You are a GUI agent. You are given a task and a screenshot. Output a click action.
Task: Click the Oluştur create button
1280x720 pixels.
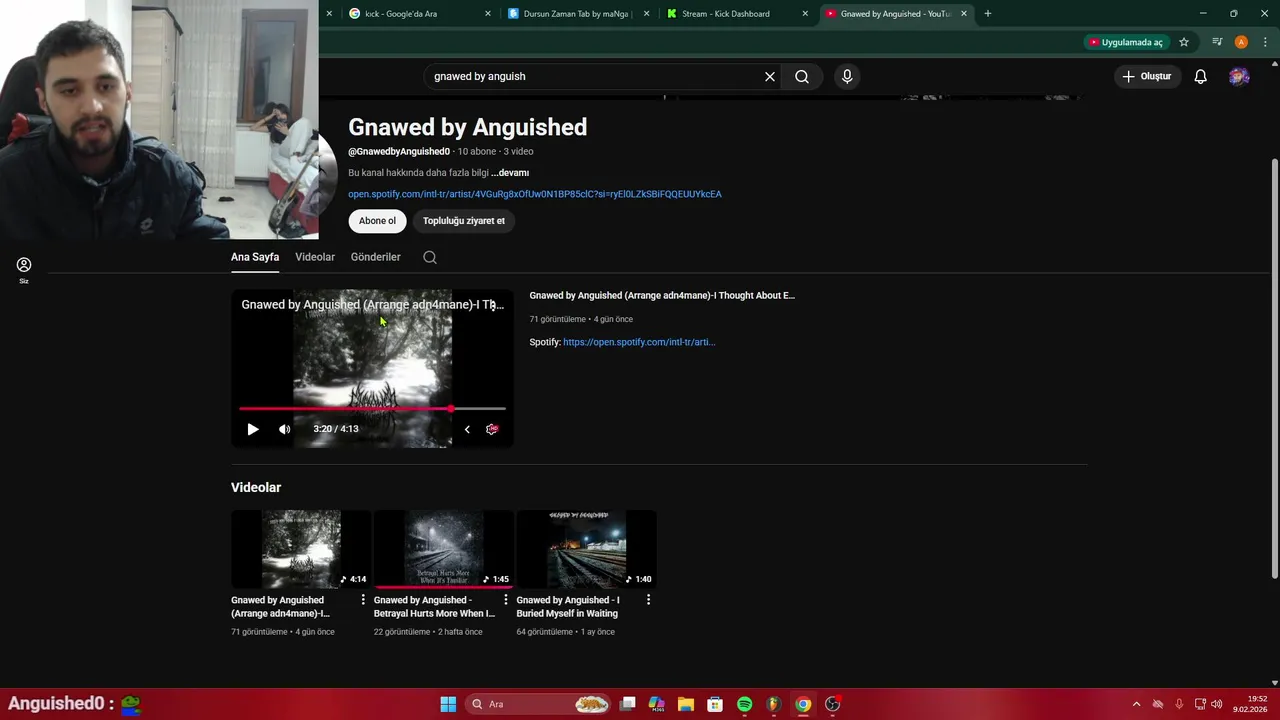[1147, 76]
